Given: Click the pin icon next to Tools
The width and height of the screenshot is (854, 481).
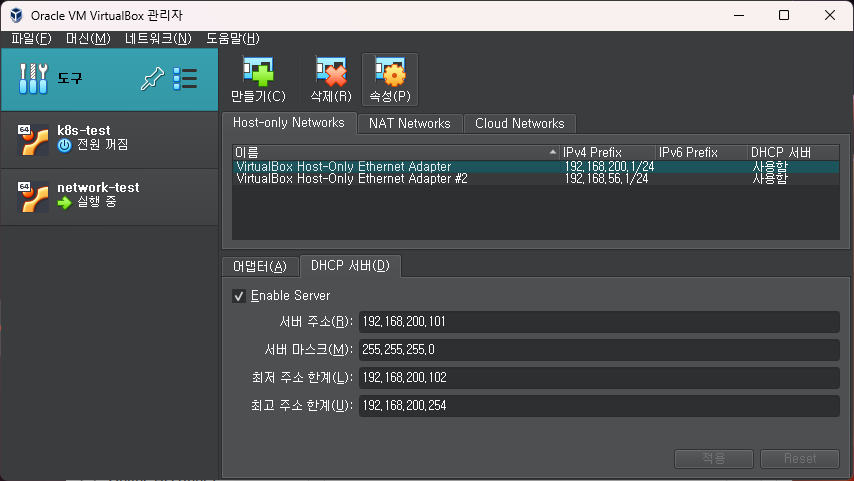Looking at the screenshot, I should 152,79.
